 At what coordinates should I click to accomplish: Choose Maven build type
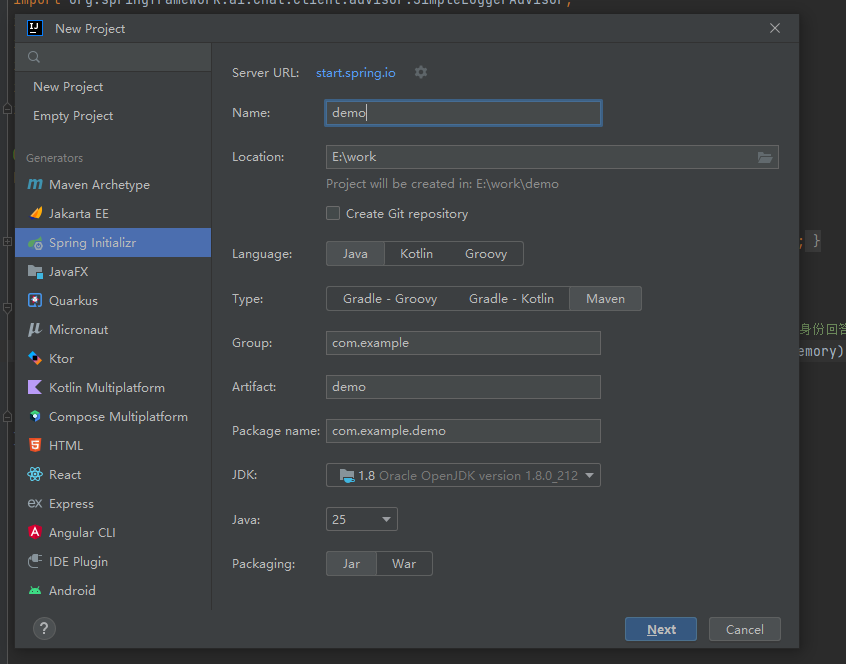pos(605,298)
